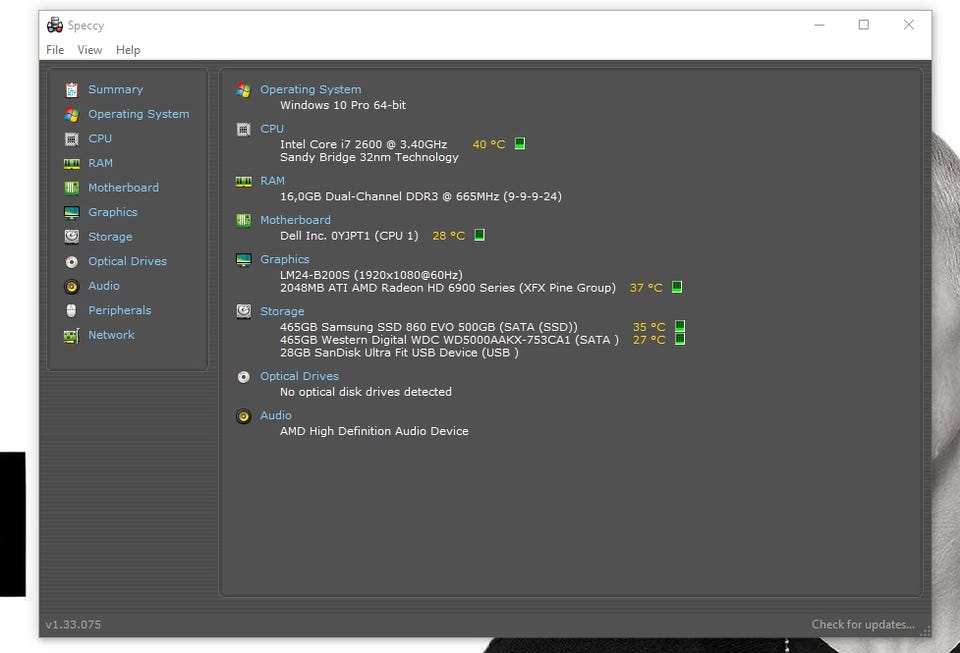Click the Samsung SSD 860 EVO 500GB line
Image resolution: width=960 pixels, height=653 pixels.
tap(429, 327)
